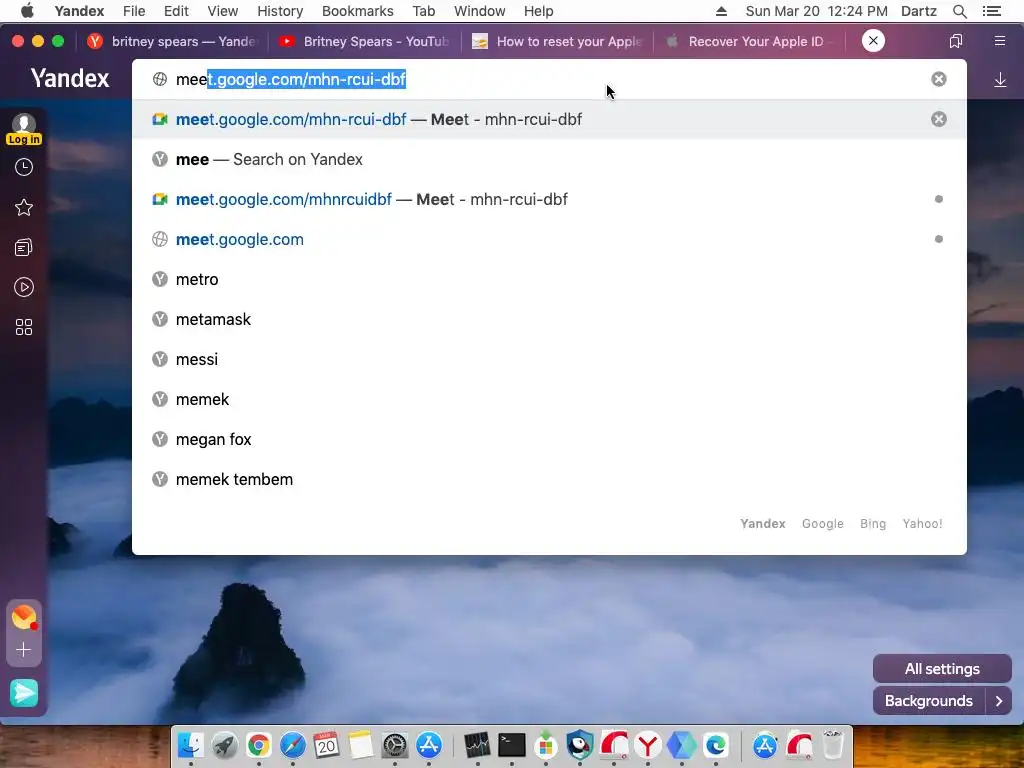Open the Control Center list icon in menu bar
Screen dimensions: 1024x768
[992, 11]
